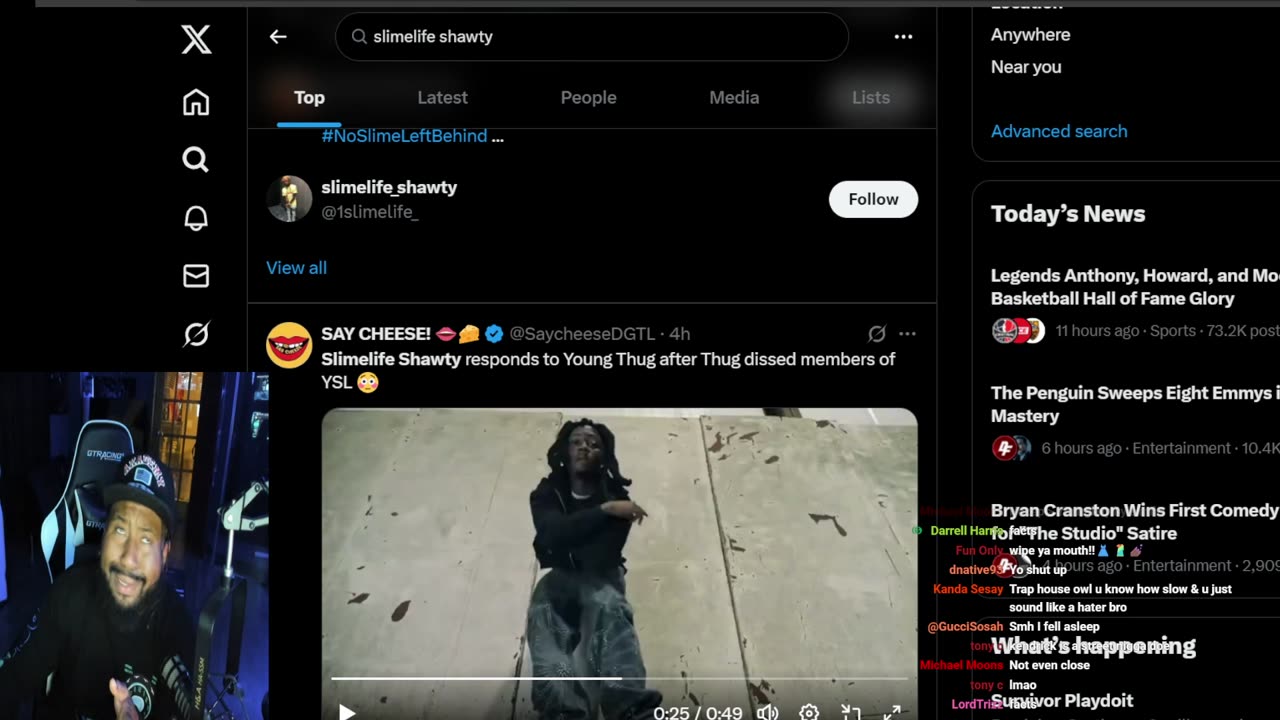The image size is (1280, 720).
Task: Click the verified badge beside SAY CHEESE!
Action: (x=494, y=334)
